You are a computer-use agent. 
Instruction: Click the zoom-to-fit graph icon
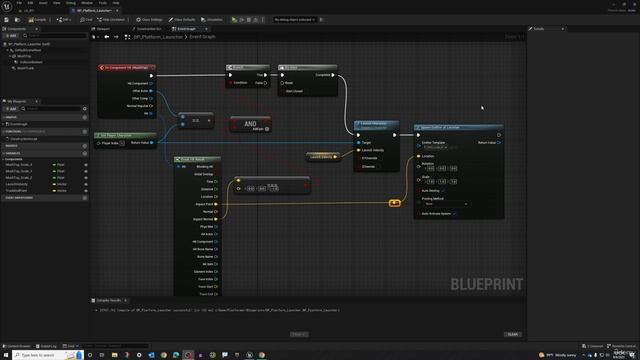(127, 37)
